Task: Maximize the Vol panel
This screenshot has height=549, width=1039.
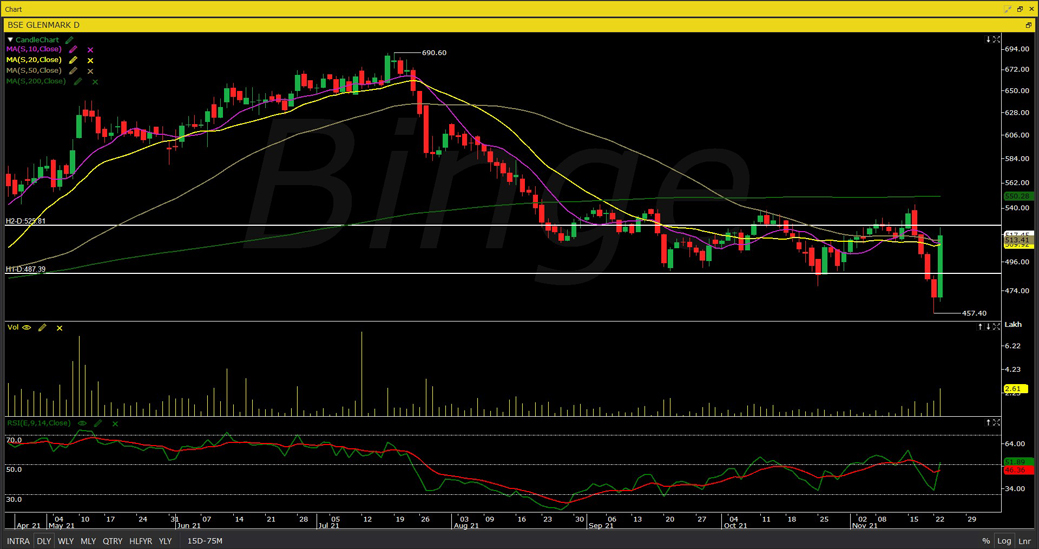Action: pos(996,326)
